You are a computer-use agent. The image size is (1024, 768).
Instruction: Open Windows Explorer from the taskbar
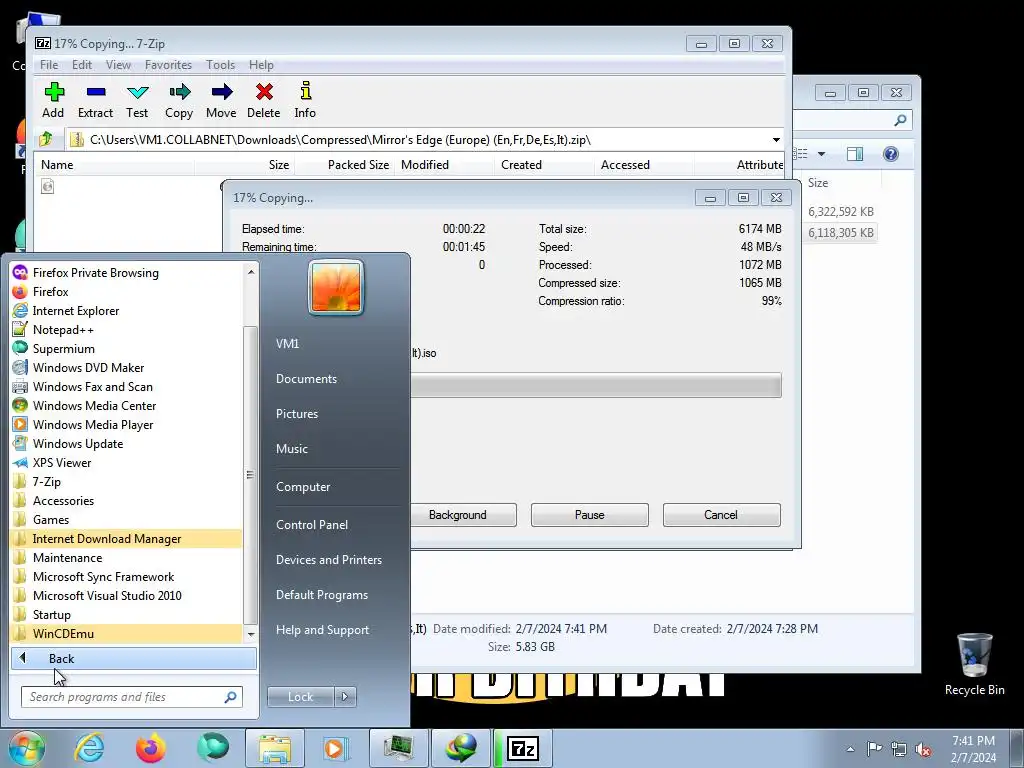pyautogui.click(x=274, y=748)
